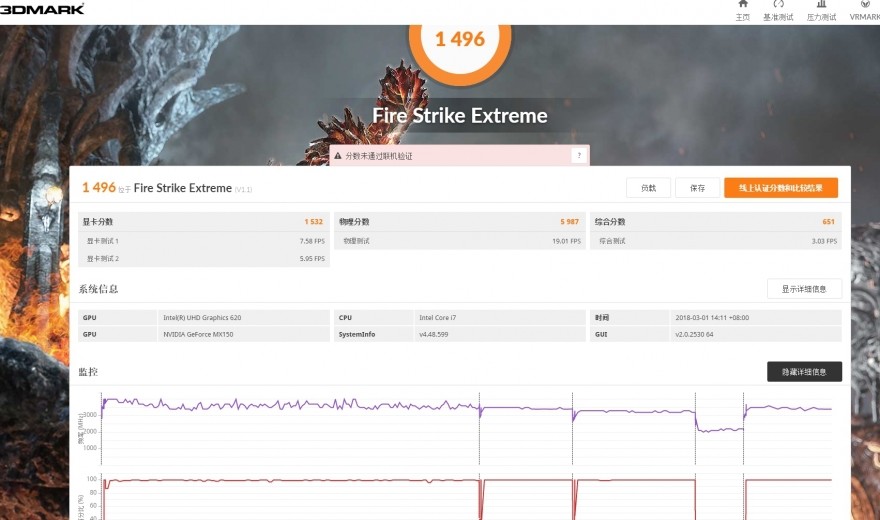Click the 综合测试 row showing 3.03 FPS
Viewport: 880px width, 520px height.
click(716, 241)
